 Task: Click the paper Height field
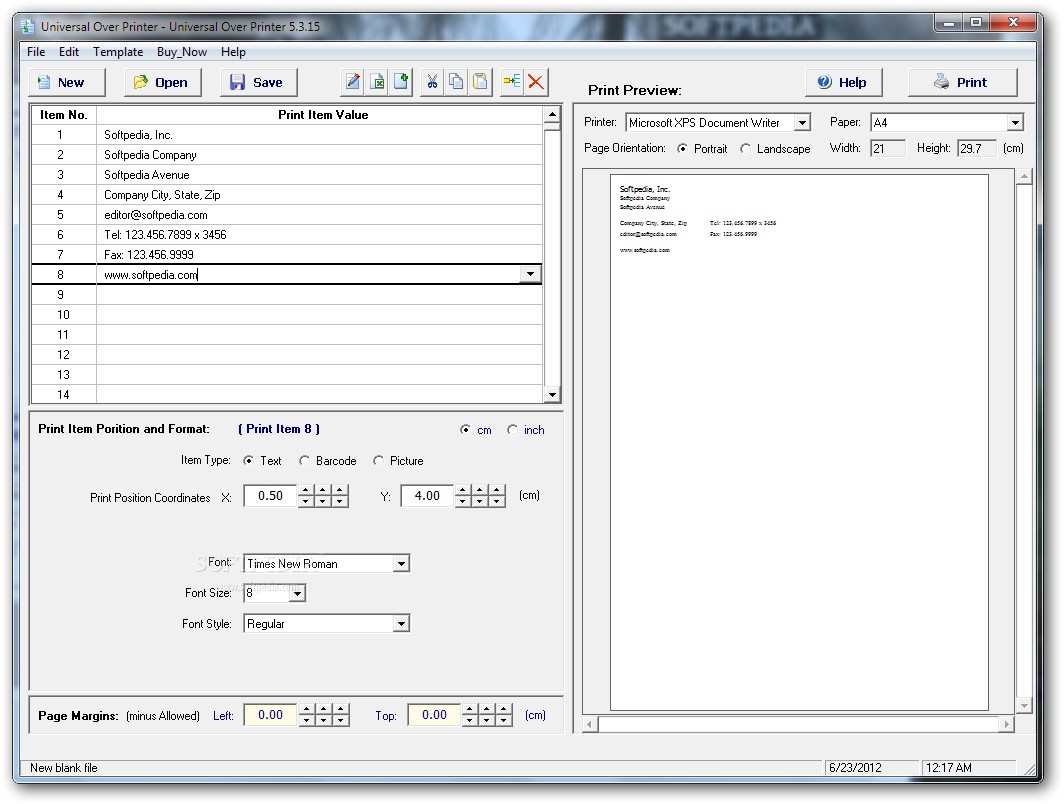[x=976, y=149]
